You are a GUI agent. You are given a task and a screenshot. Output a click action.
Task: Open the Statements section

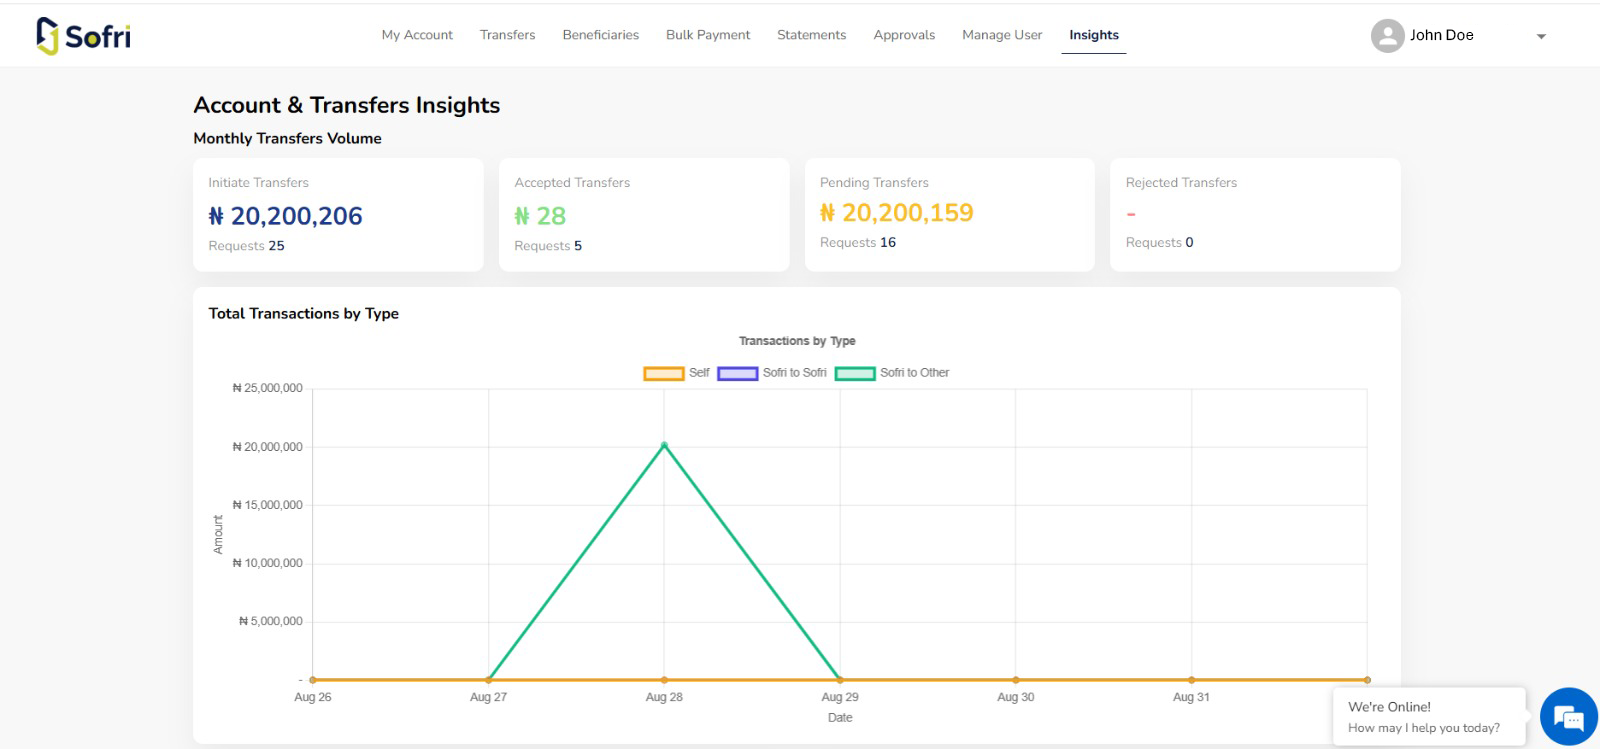[811, 35]
